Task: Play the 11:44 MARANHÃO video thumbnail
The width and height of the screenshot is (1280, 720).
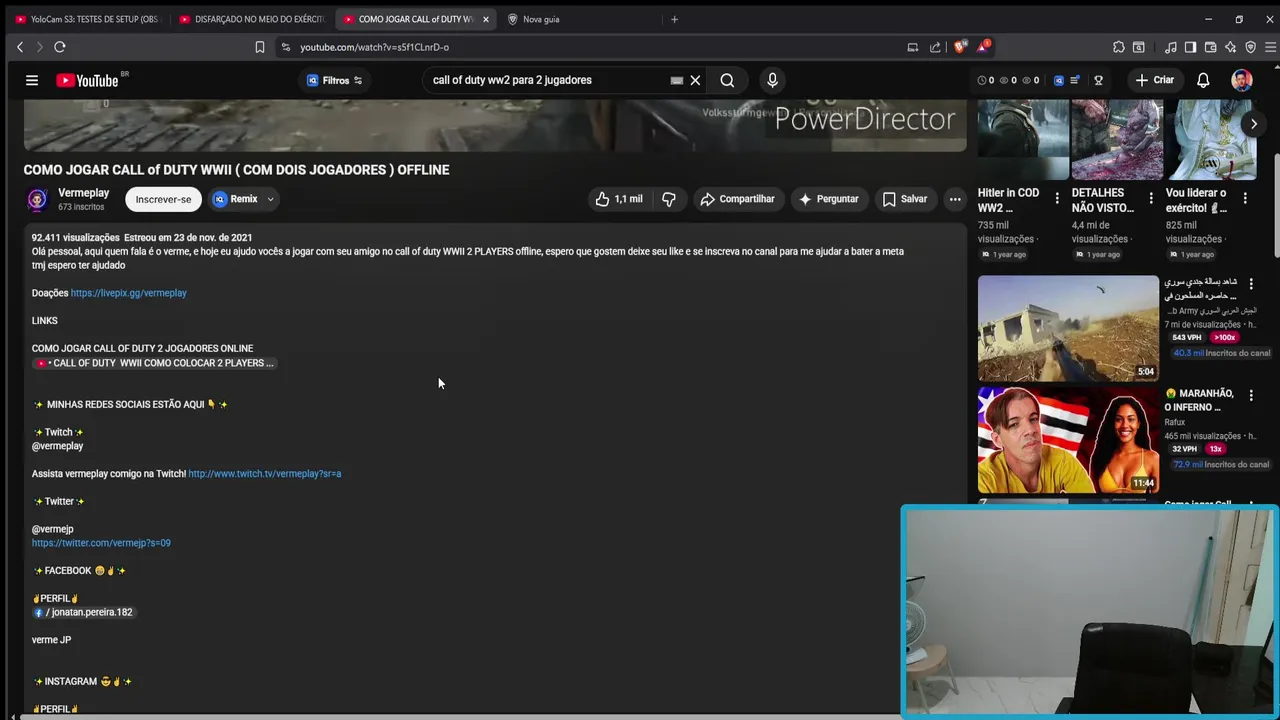Action: tap(1068, 440)
